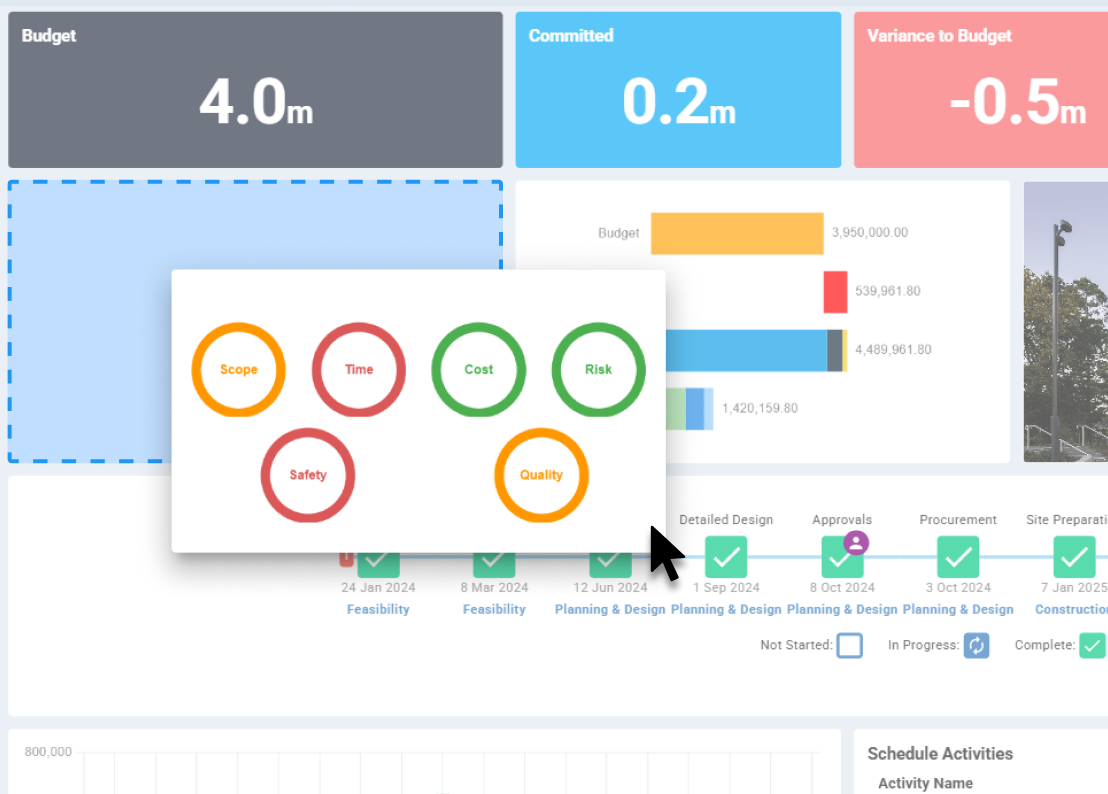Image resolution: width=1108 pixels, height=794 pixels.
Task: Click the Site Preparation milestone marker
Action: click(1074, 557)
